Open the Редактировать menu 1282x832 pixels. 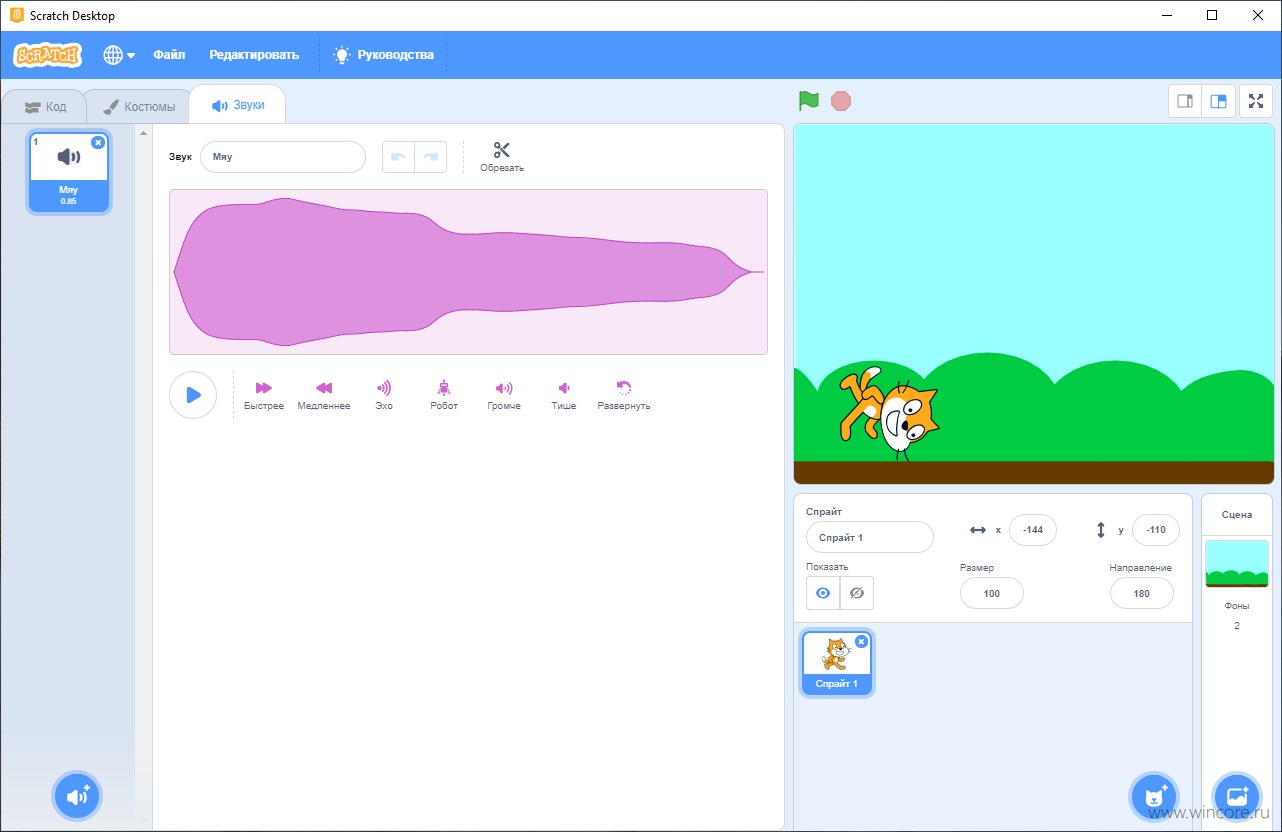[x=254, y=55]
